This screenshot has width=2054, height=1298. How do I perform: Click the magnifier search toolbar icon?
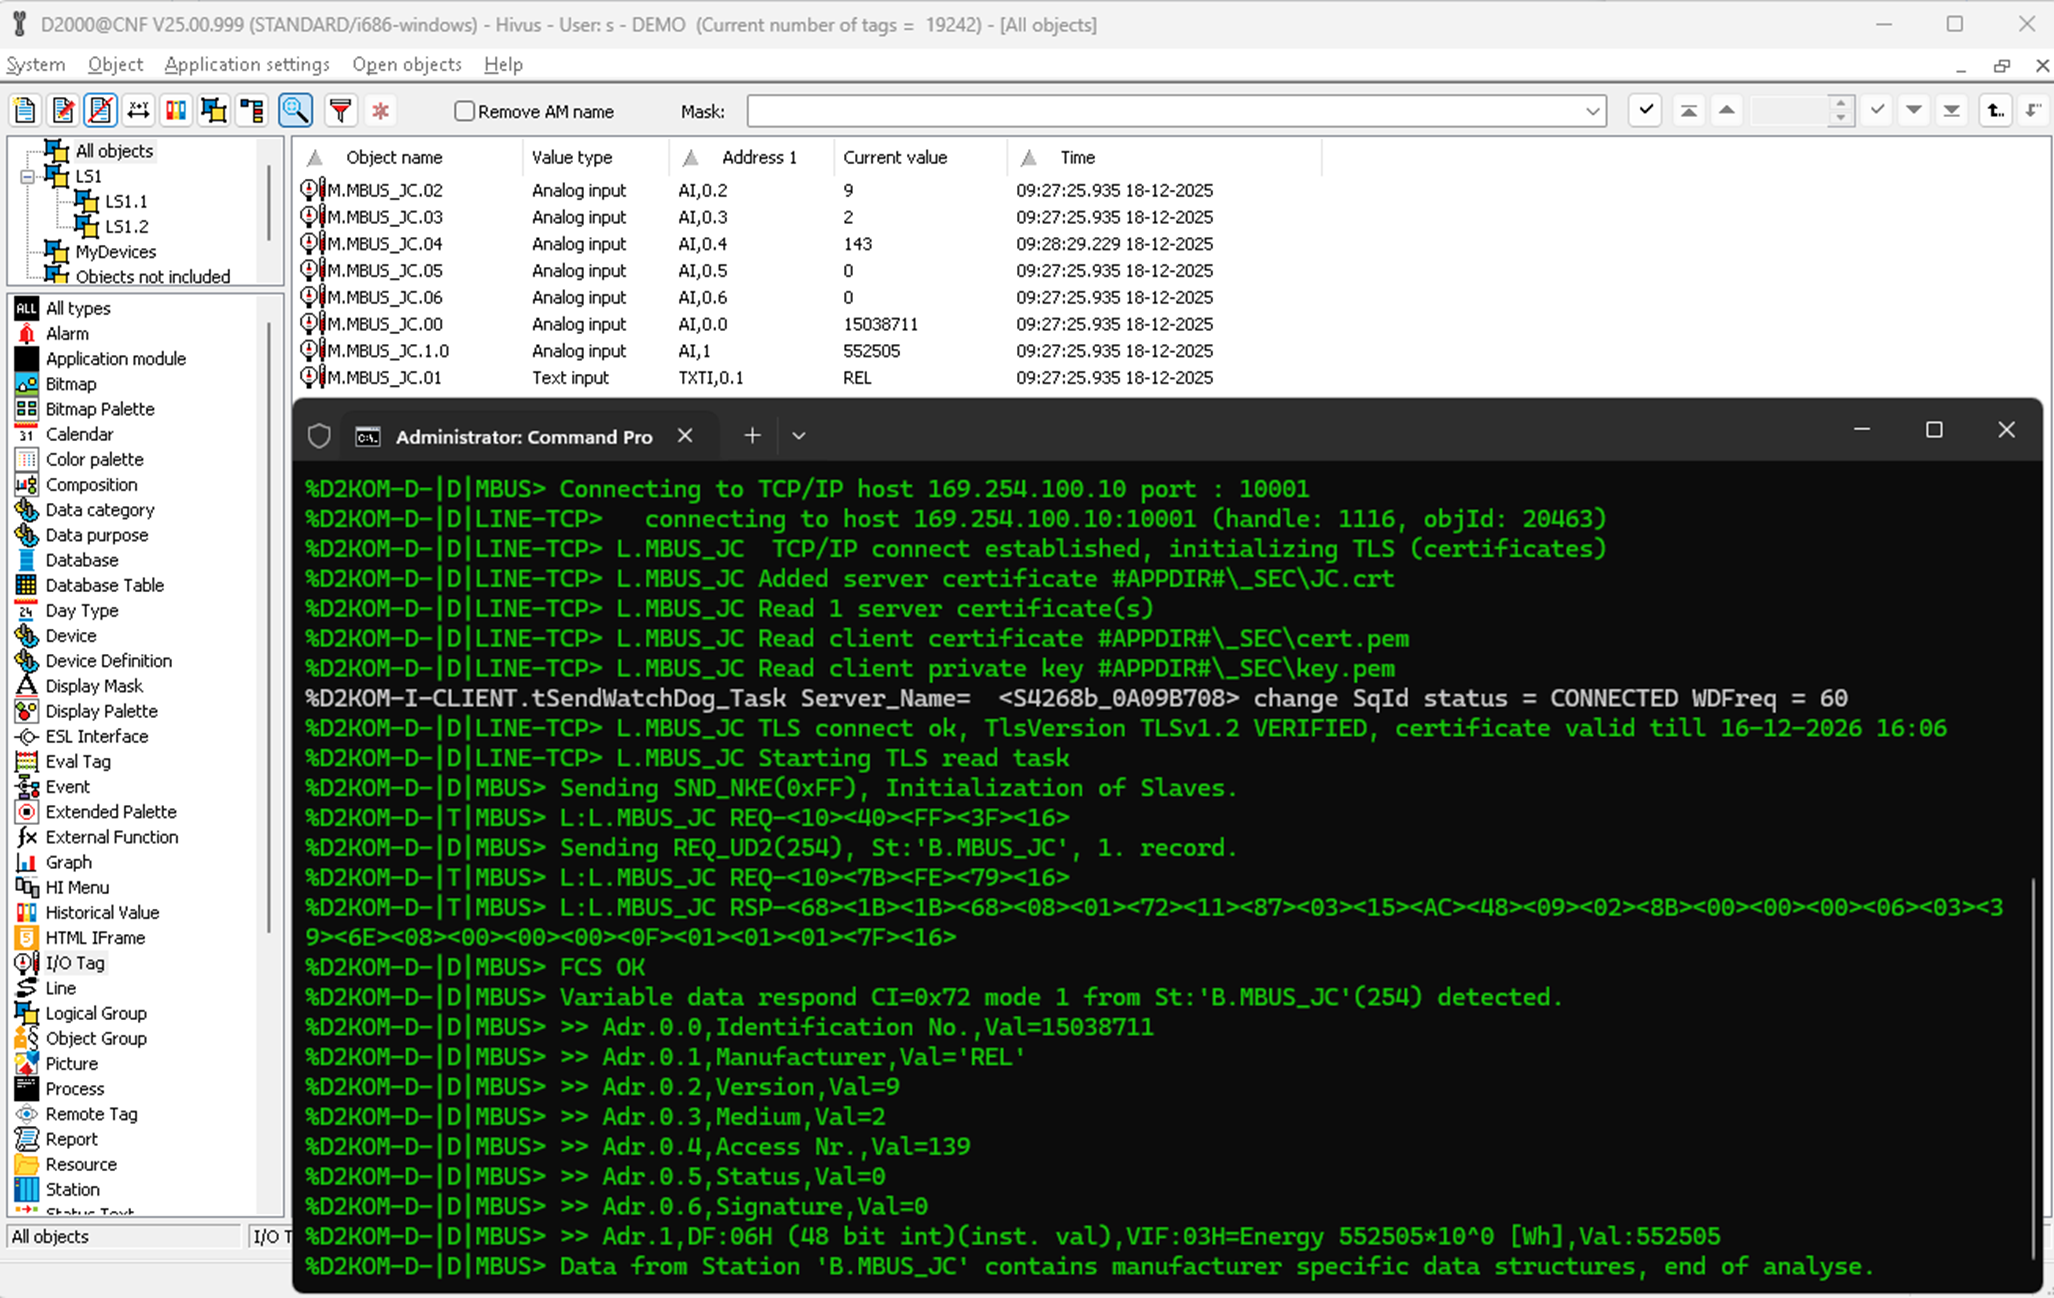click(x=295, y=110)
